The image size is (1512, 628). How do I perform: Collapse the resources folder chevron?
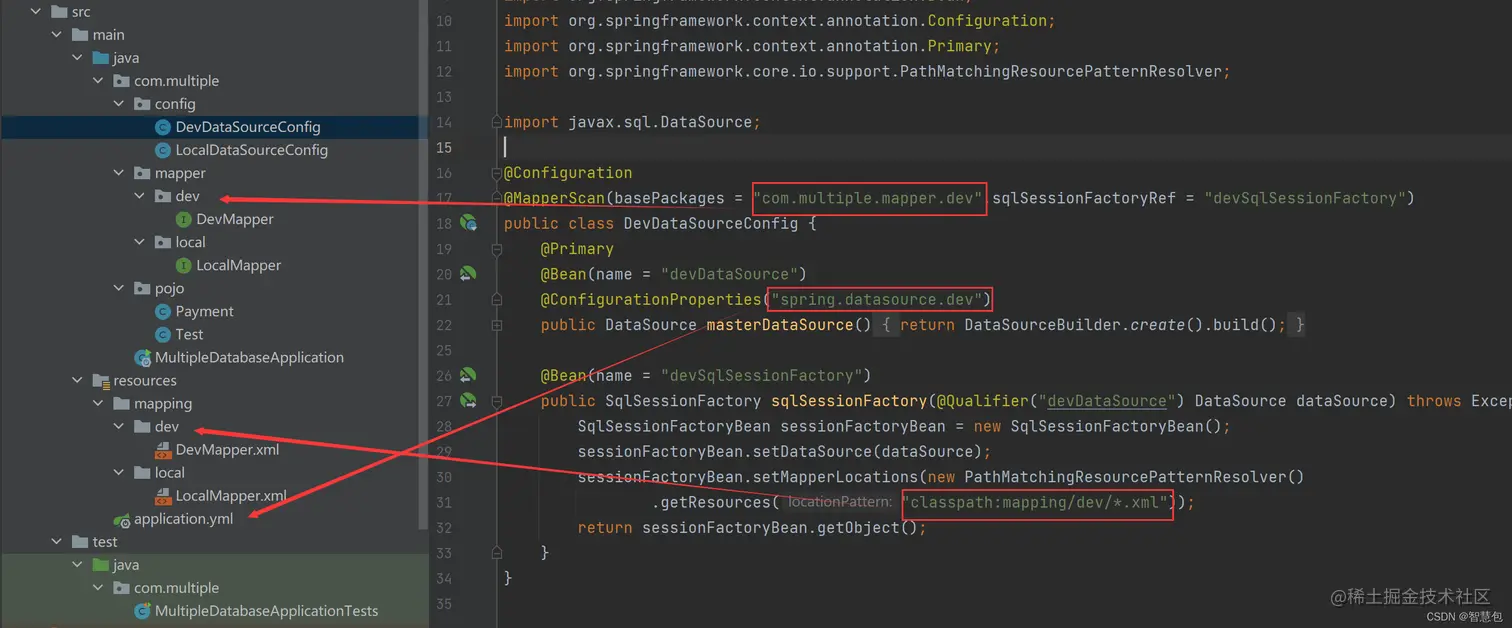77,380
